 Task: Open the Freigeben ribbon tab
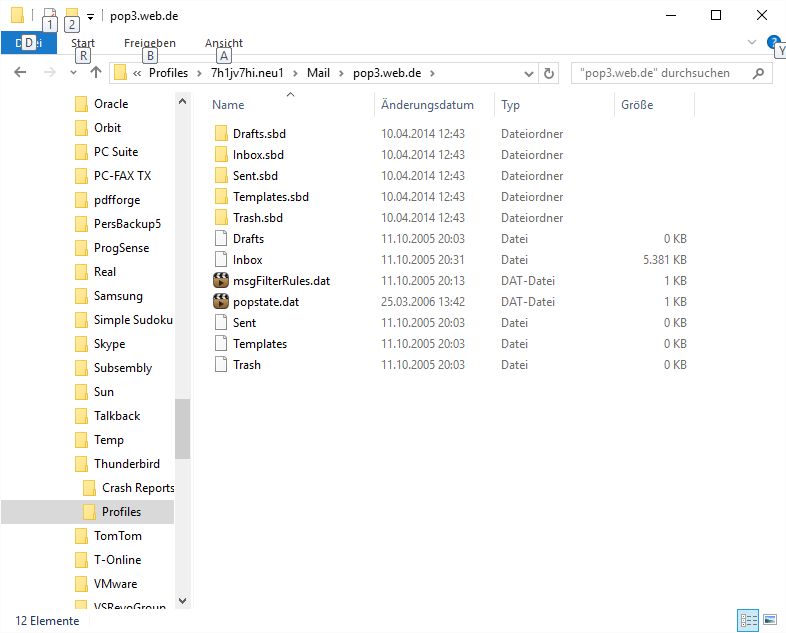[149, 43]
